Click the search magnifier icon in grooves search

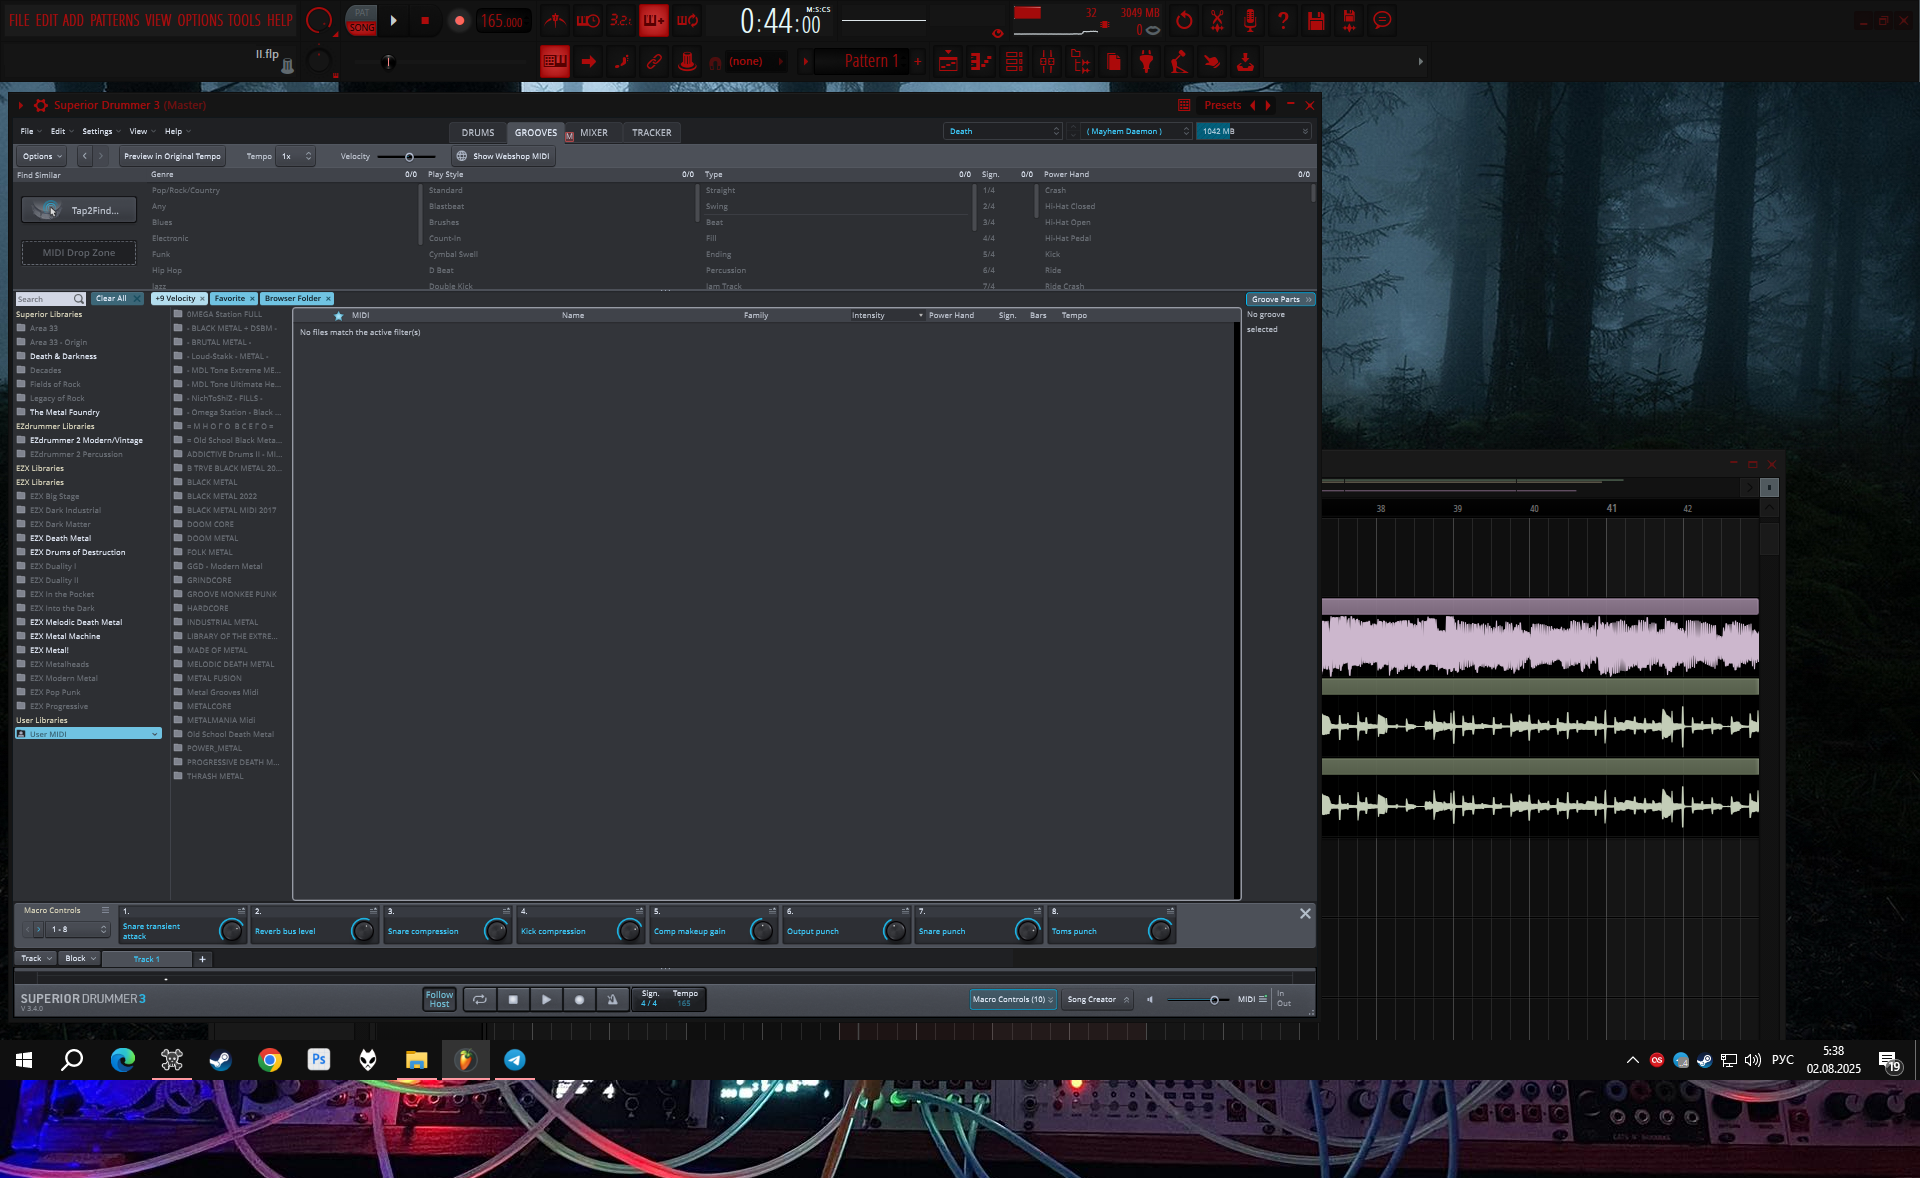[x=79, y=299]
